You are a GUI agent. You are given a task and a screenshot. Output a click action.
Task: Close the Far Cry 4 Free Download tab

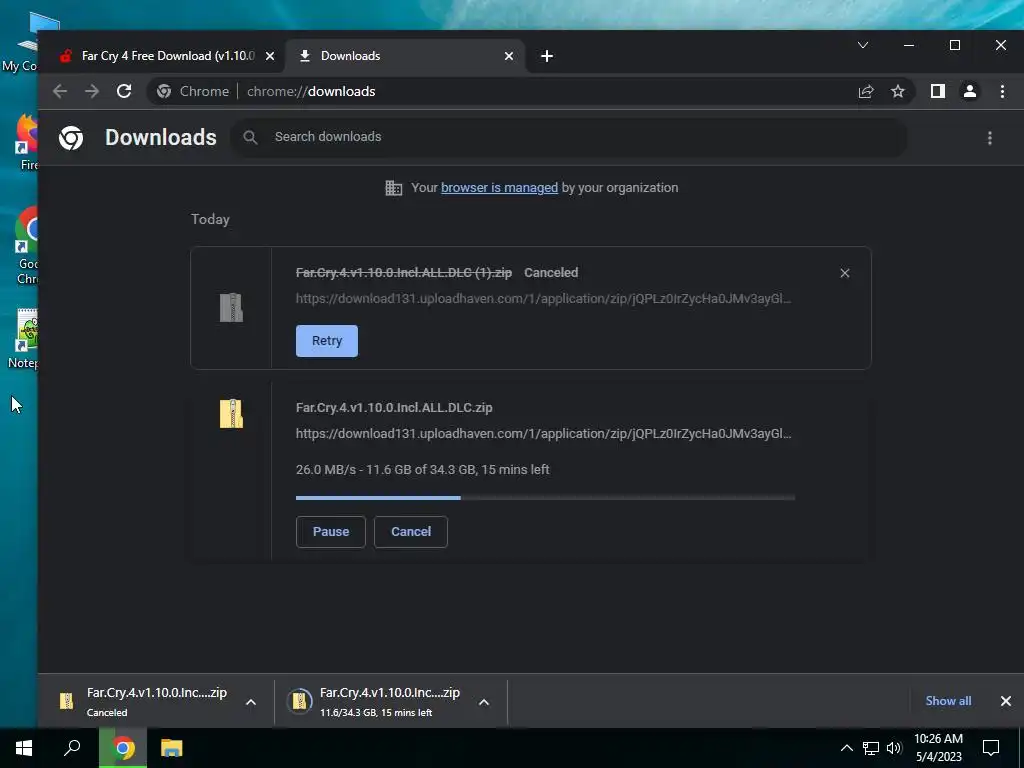pos(270,56)
